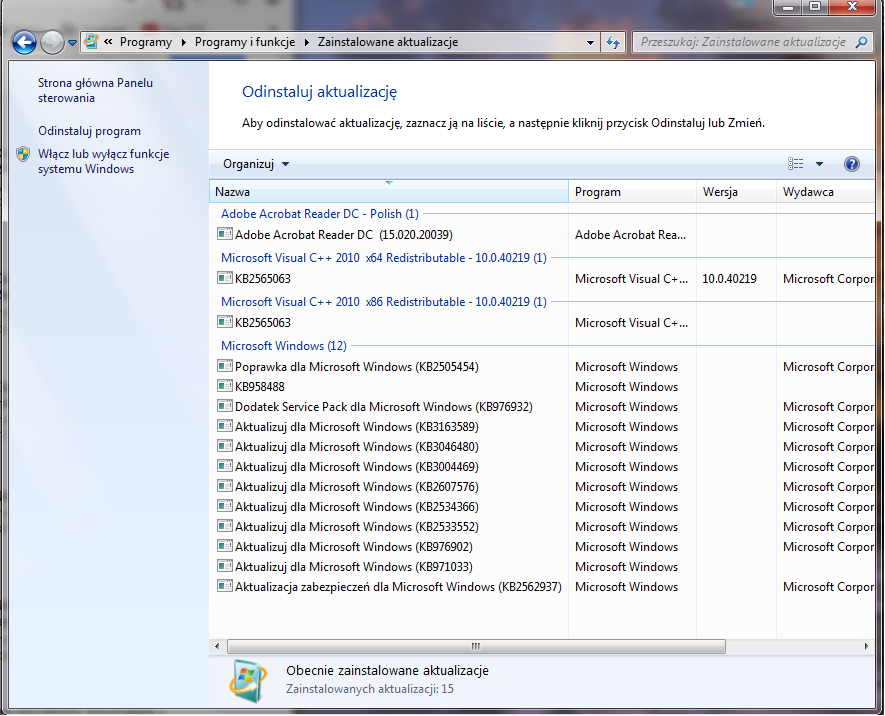
Task: Click the icon next to KB958488
Action: tap(225, 386)
